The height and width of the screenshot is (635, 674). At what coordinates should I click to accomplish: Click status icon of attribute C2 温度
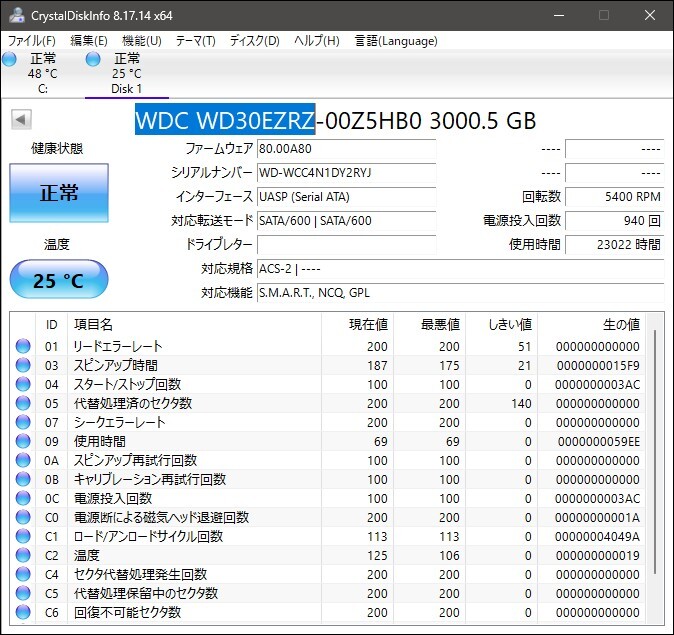23,555
